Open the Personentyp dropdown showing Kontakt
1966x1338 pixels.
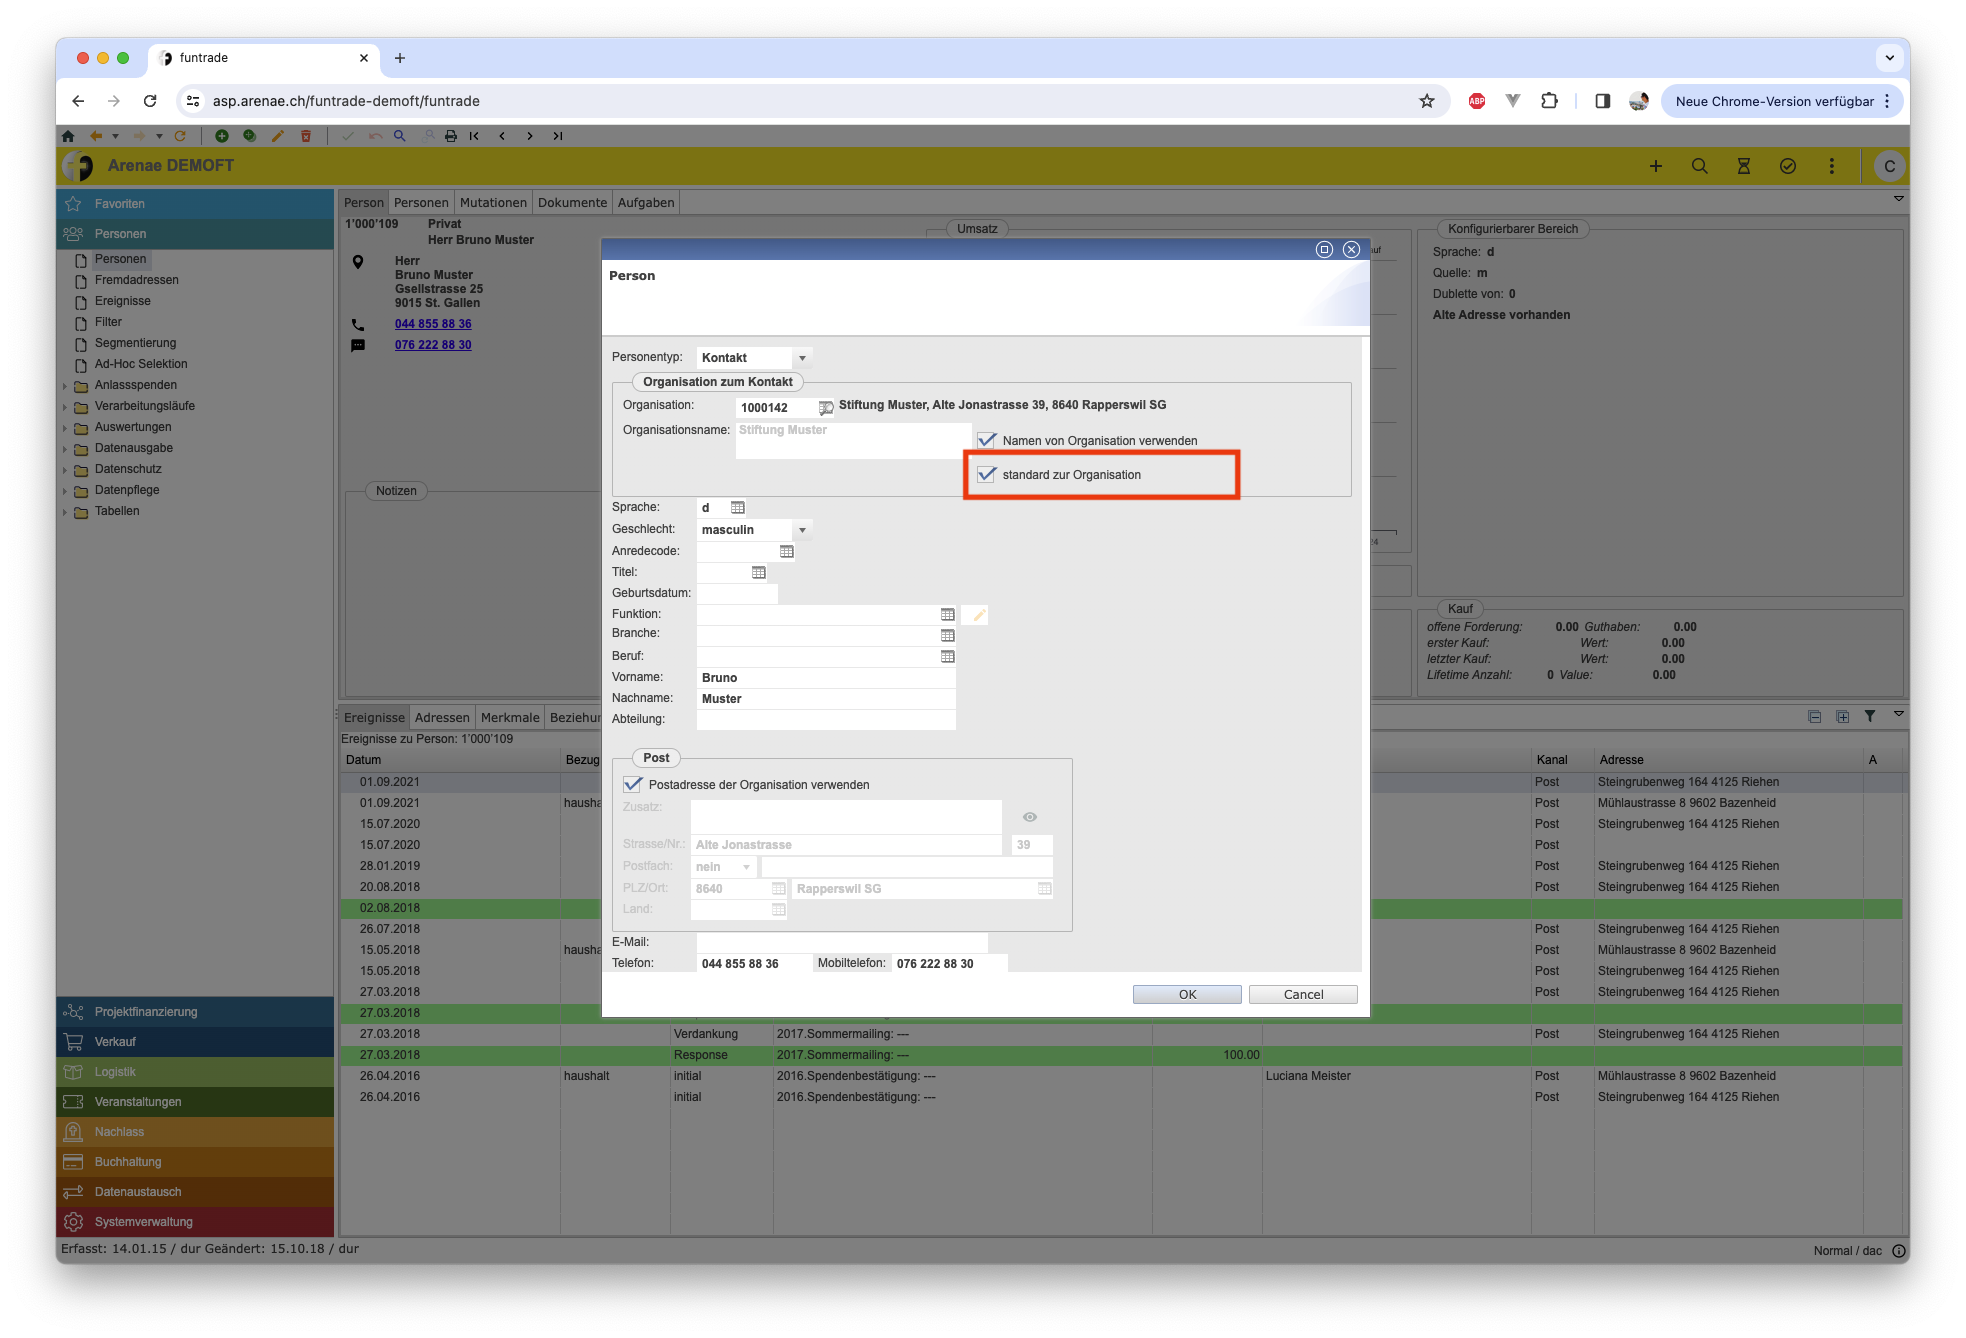point(802,358)
